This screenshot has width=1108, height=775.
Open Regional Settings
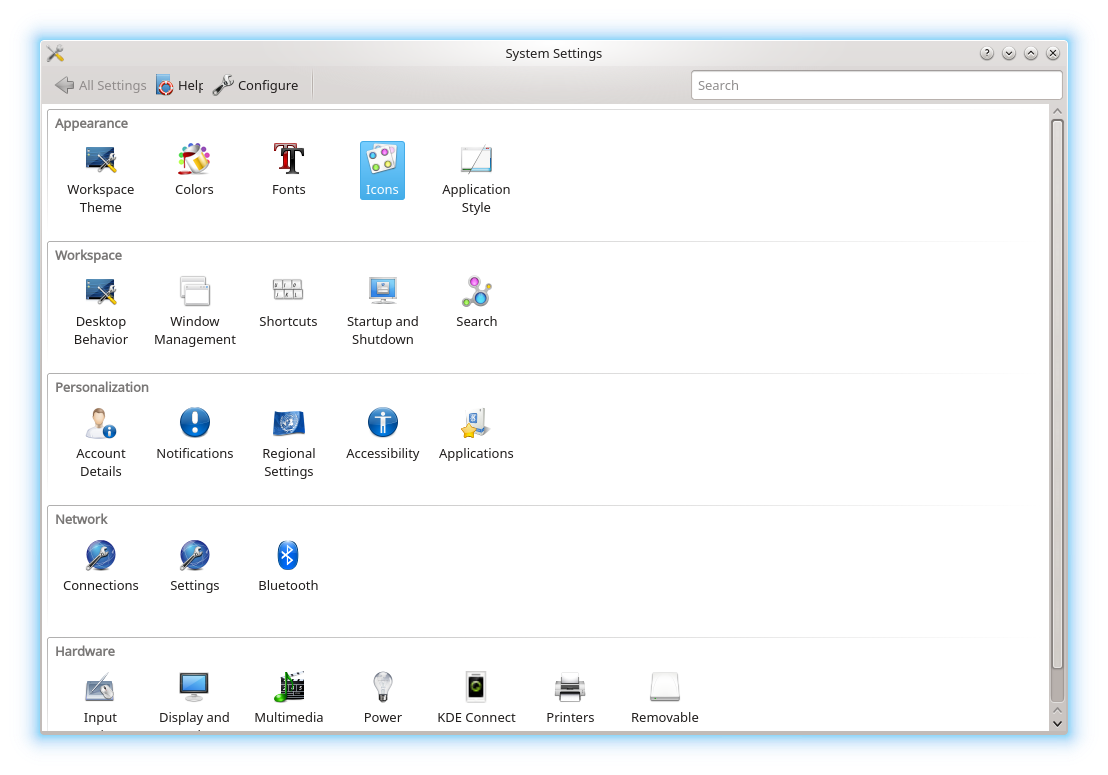[x=288, y=432]
